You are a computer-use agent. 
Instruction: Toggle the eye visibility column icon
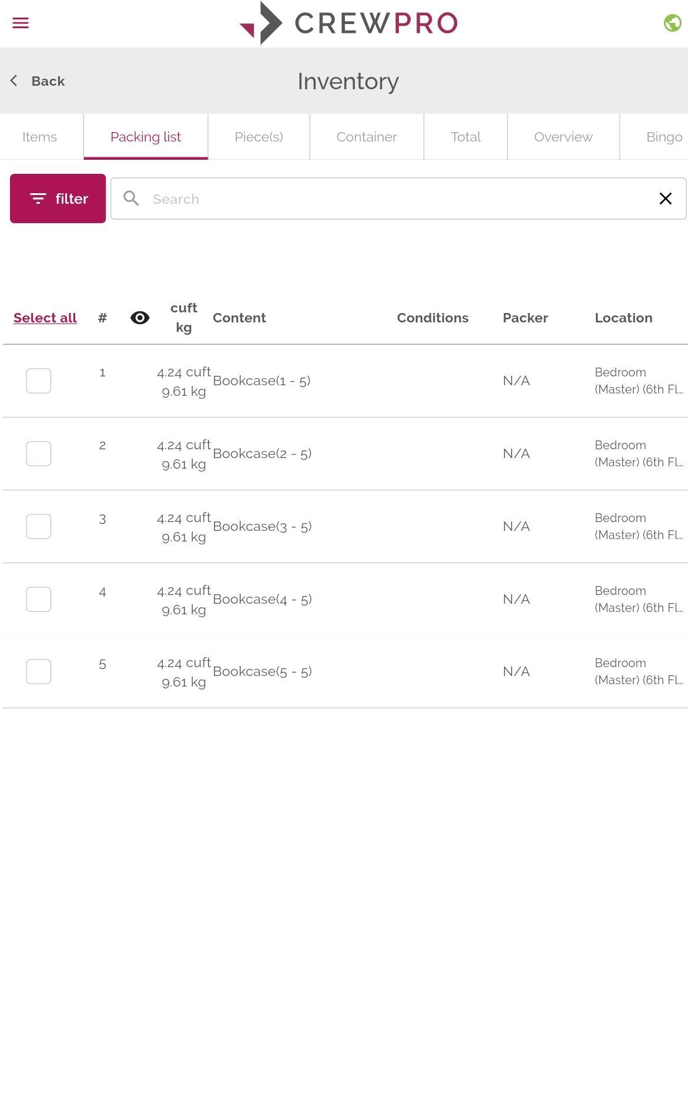coord(140,318)
